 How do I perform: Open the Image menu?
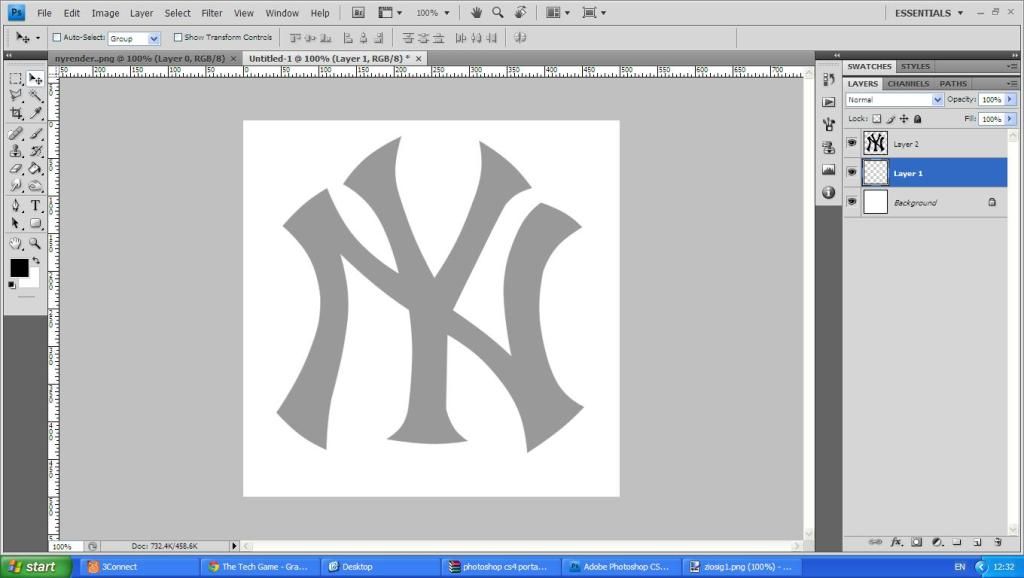pyautogui.click(x=105, y=13)
